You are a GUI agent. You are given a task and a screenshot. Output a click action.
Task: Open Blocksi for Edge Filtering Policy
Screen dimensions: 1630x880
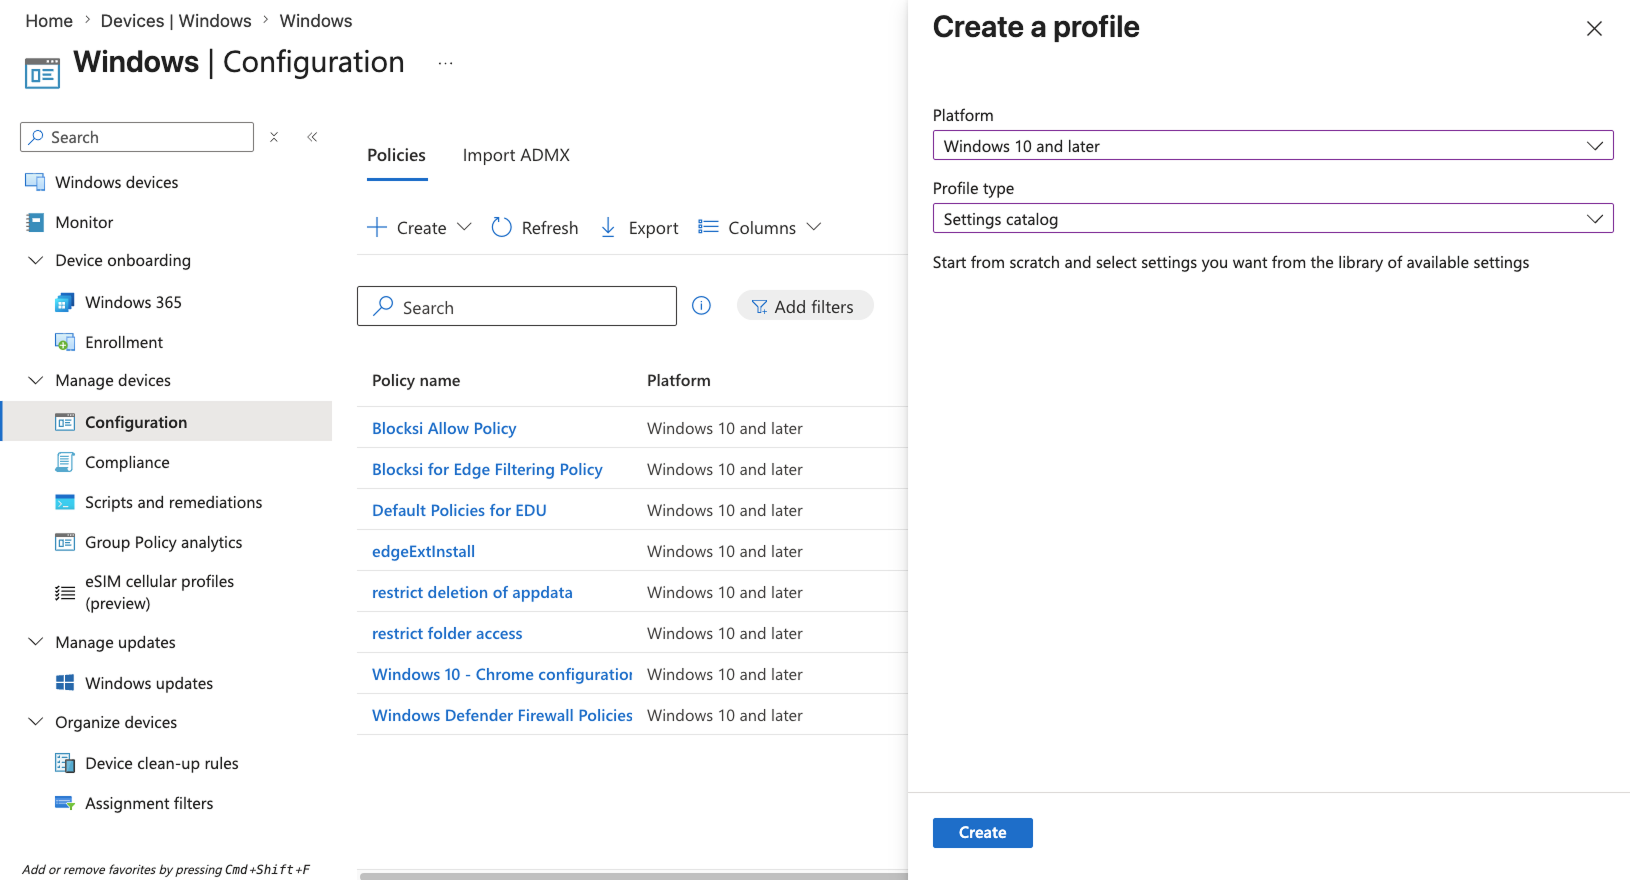(487, 469)
